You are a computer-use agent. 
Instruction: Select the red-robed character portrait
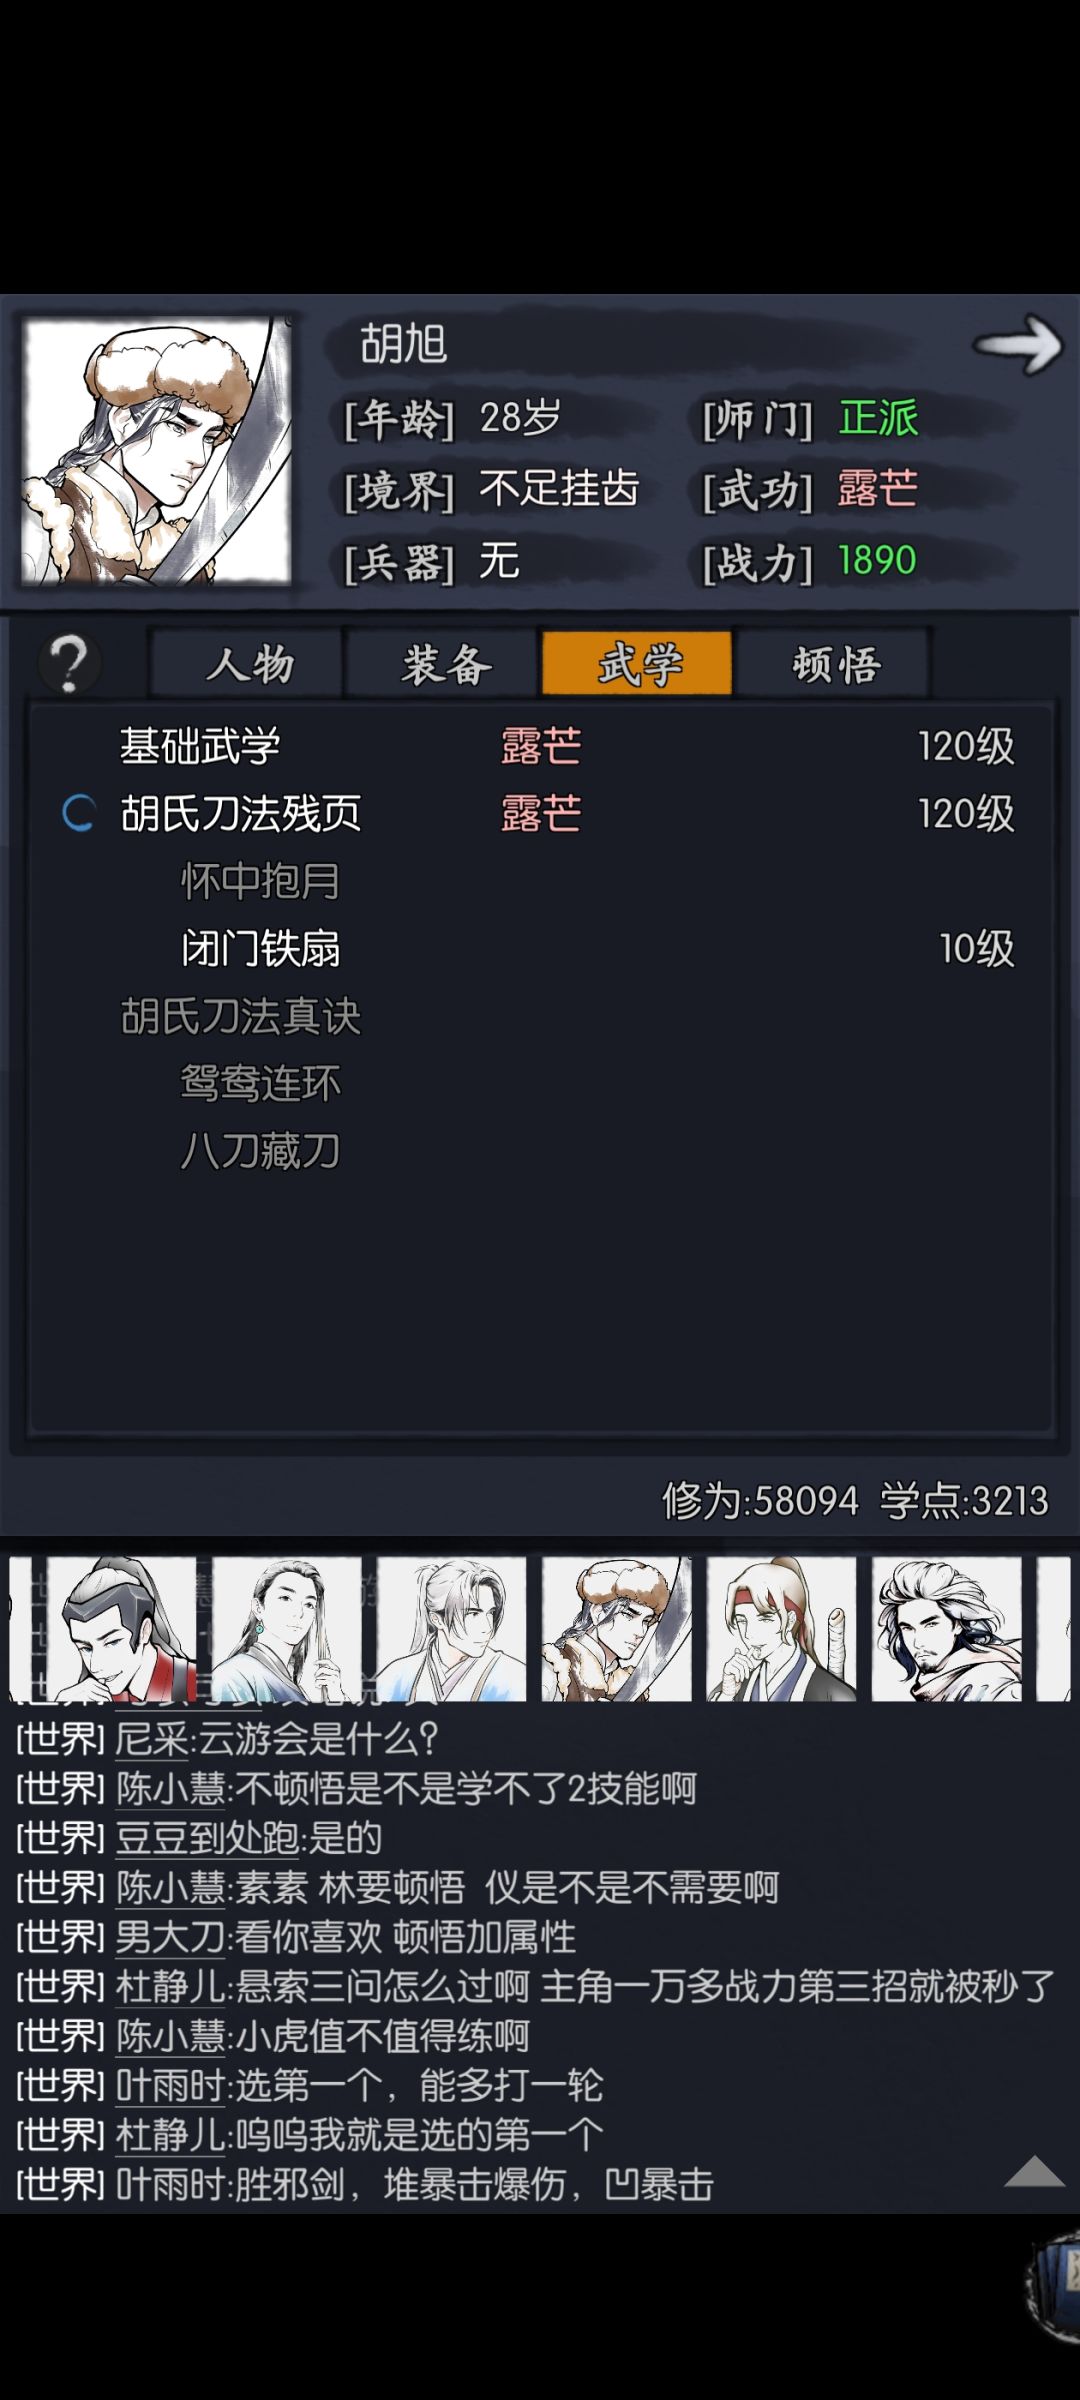point(121,1628)
